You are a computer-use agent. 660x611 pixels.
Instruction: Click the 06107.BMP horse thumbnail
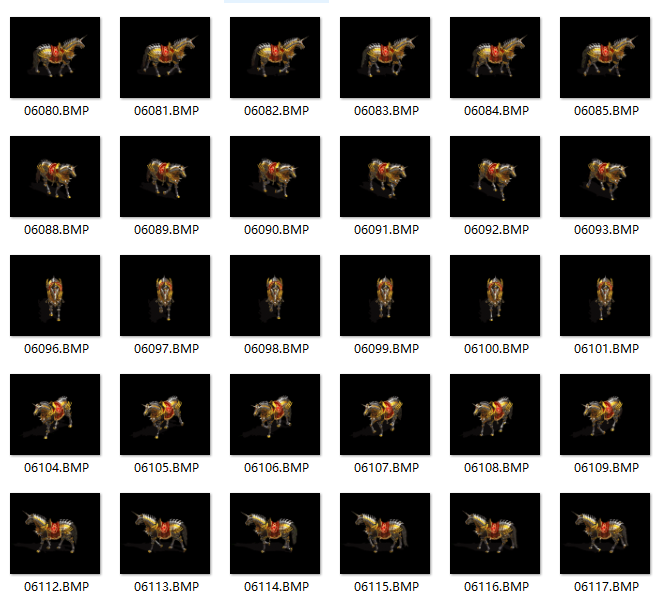tap(385, 414)
